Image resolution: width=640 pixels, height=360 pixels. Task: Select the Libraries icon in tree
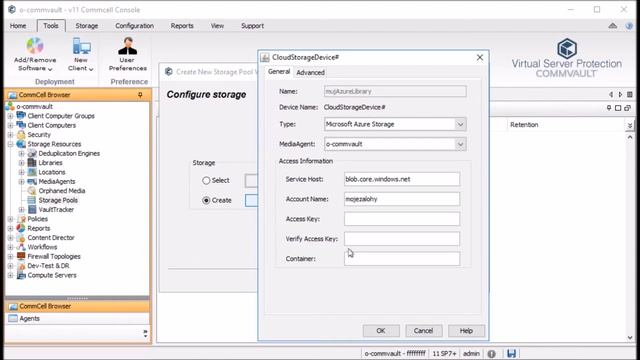pyautogui.click(x=32, y=163)
